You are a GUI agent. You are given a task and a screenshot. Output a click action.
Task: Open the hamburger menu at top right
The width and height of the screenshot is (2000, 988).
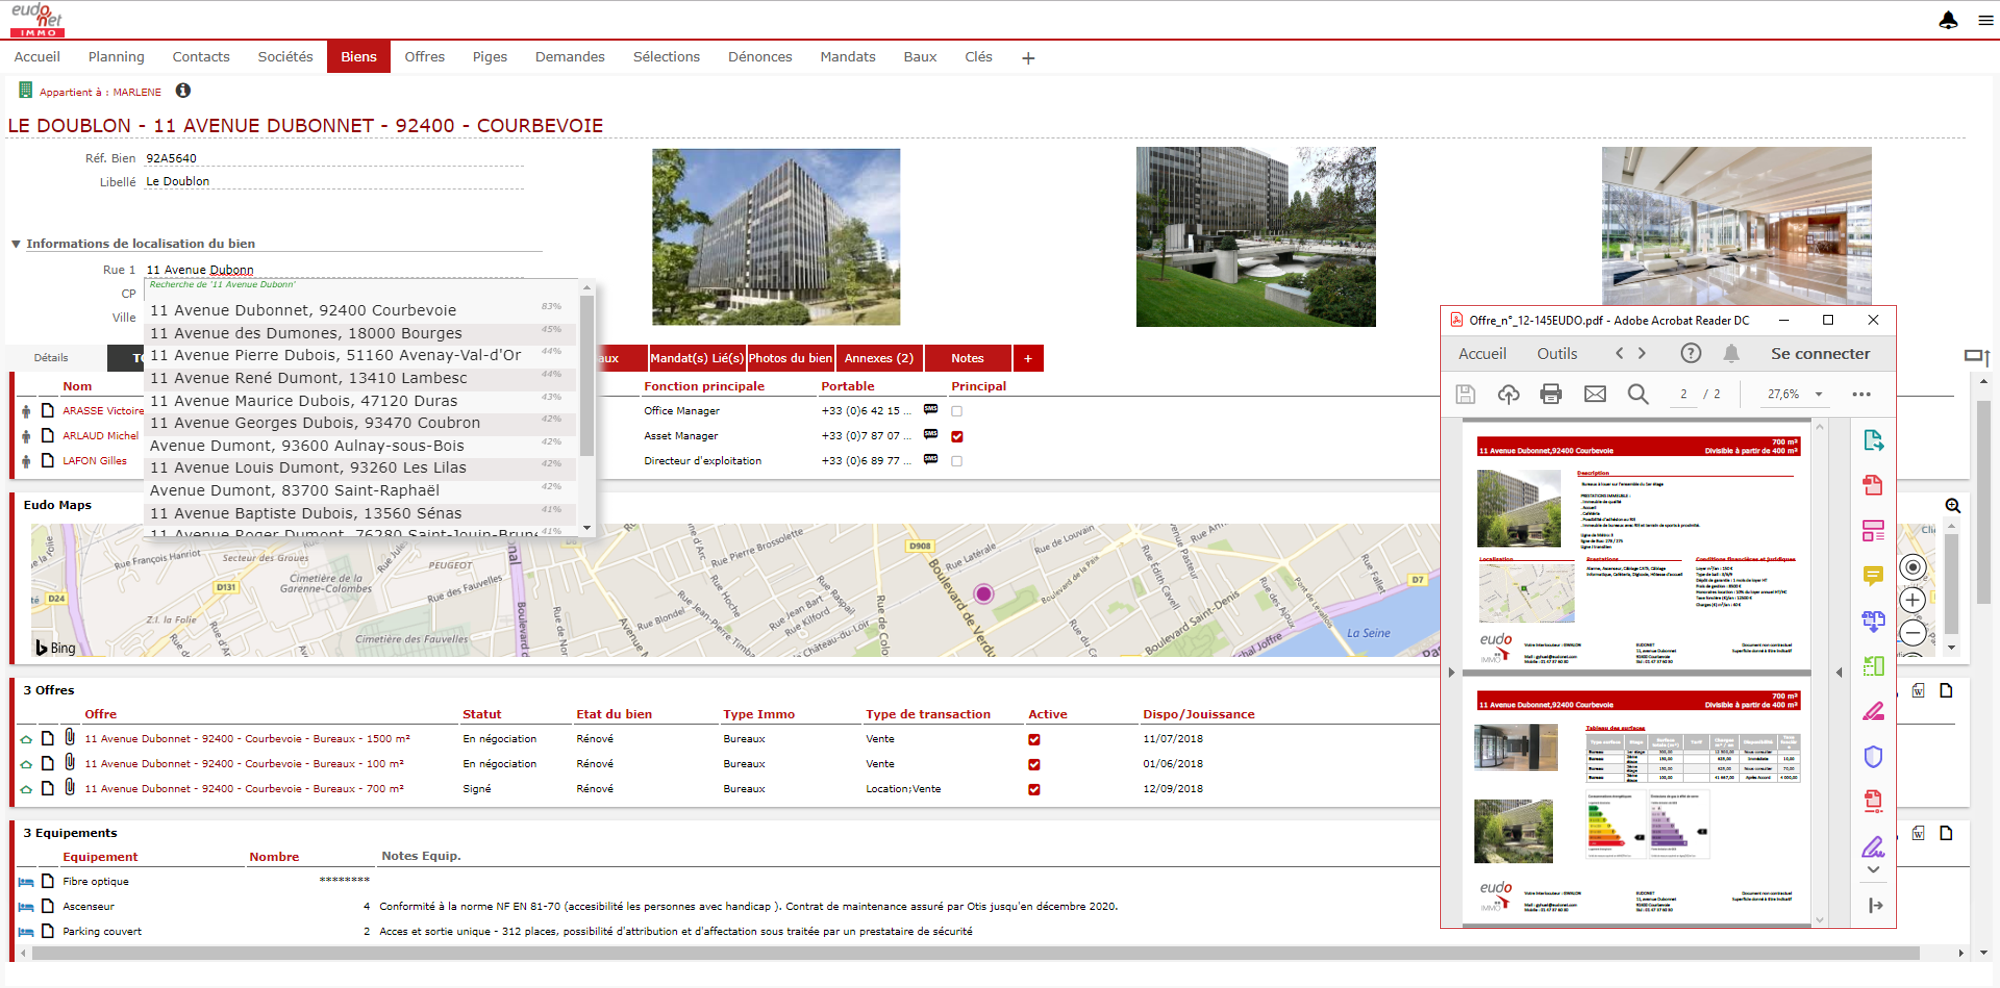pos(1986,20)
